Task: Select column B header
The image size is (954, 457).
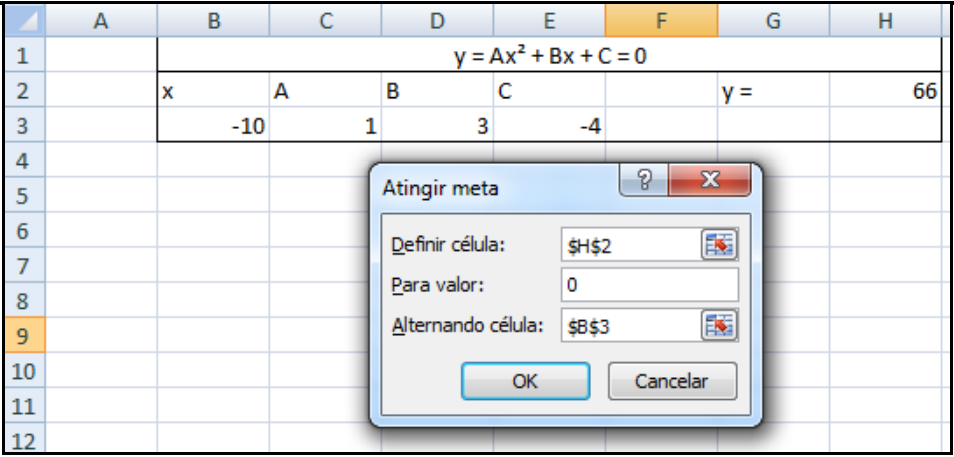Action: (x=213, y=18)
